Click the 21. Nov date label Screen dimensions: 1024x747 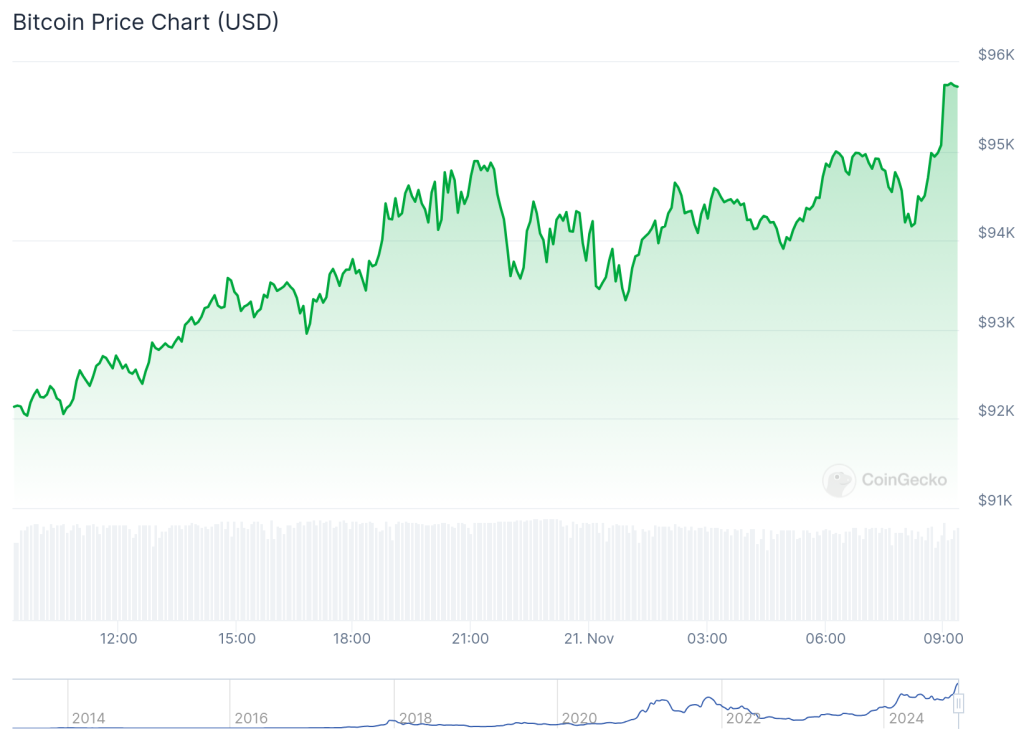(587, 639)
